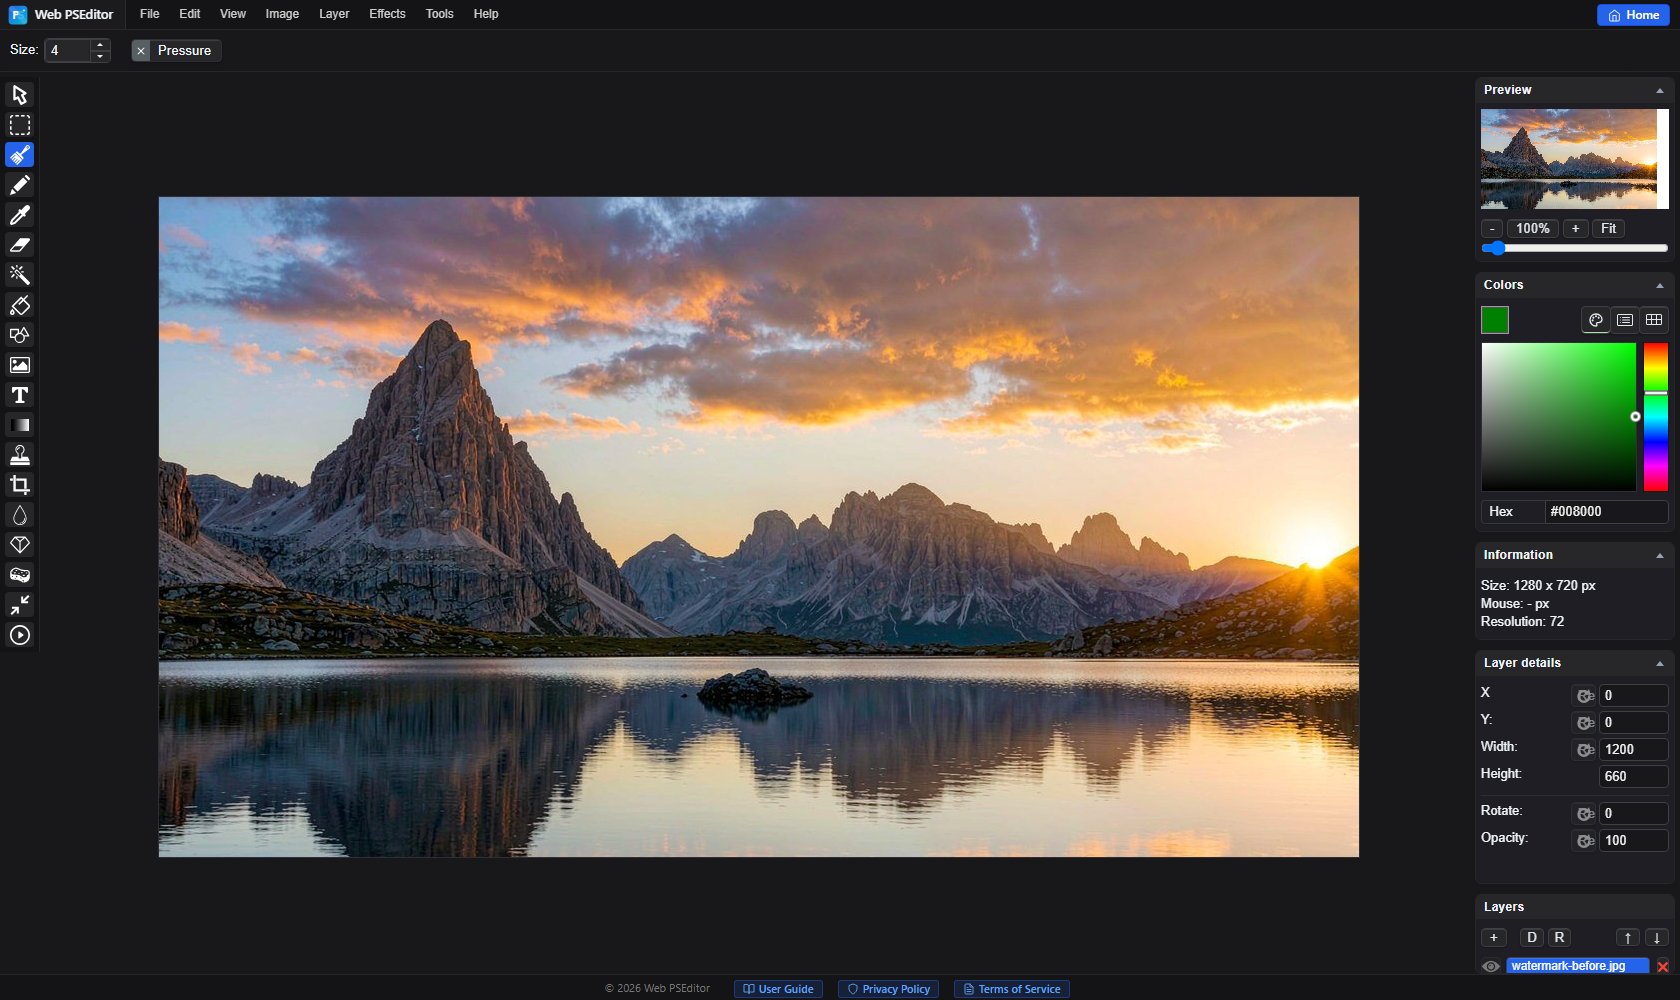Screen dimensions: 1680x1000
Task: Activate the Magic Wand erase tool
Action: point(19,275)
